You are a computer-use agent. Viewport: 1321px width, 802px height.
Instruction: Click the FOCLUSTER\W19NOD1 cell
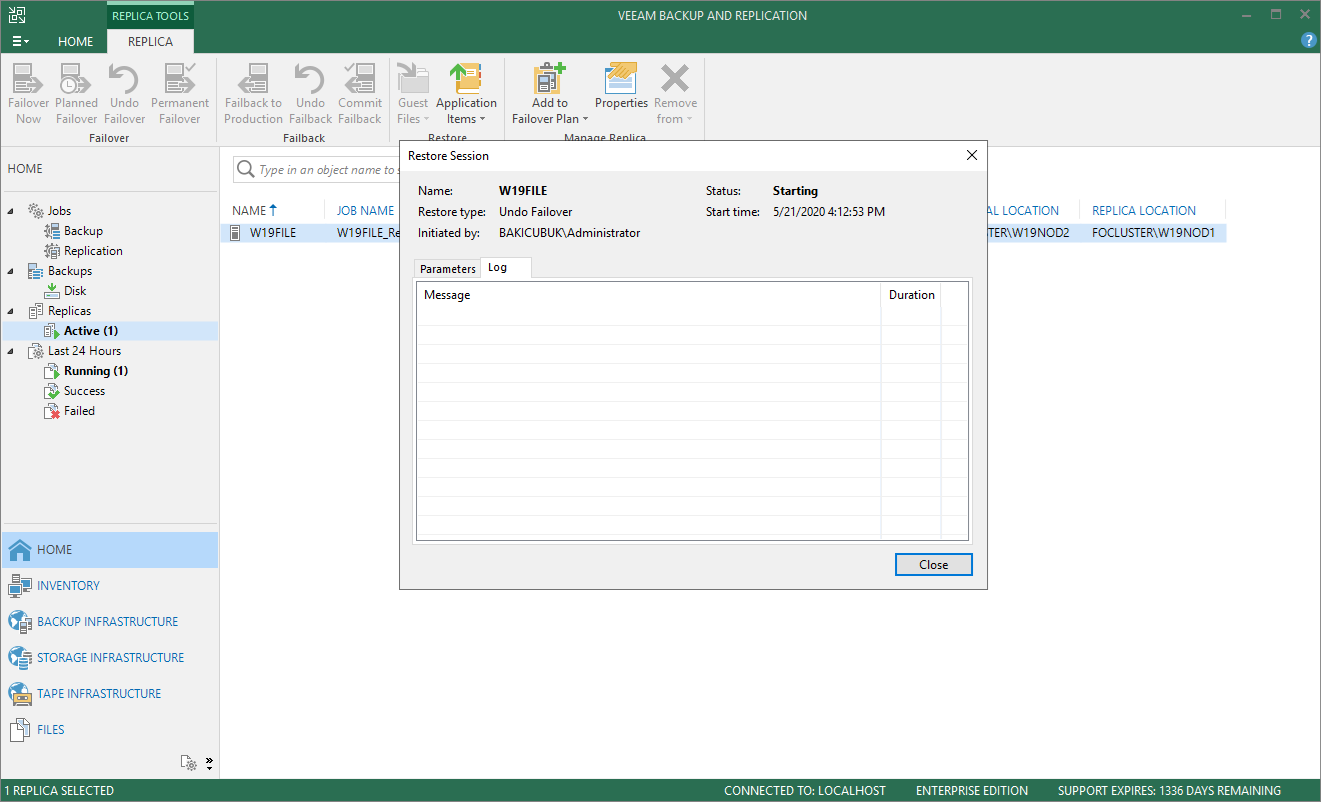pyautogui.click(x=1153, y=233)
